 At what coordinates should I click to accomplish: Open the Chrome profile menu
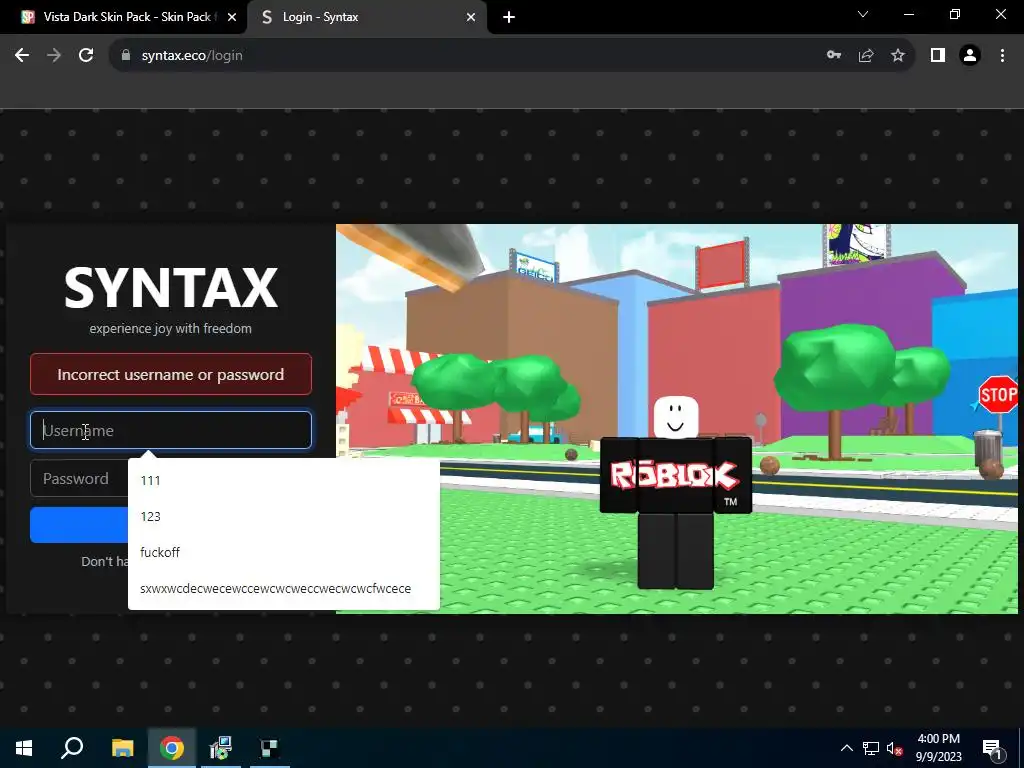pyautogui.click(x=970, y=56)
